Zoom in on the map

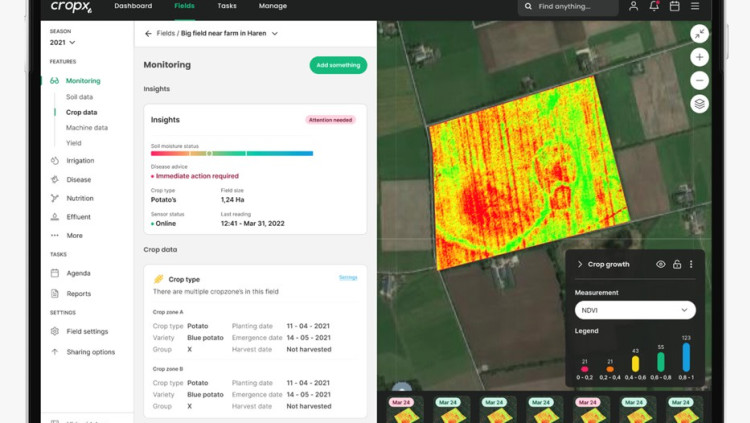699,57
